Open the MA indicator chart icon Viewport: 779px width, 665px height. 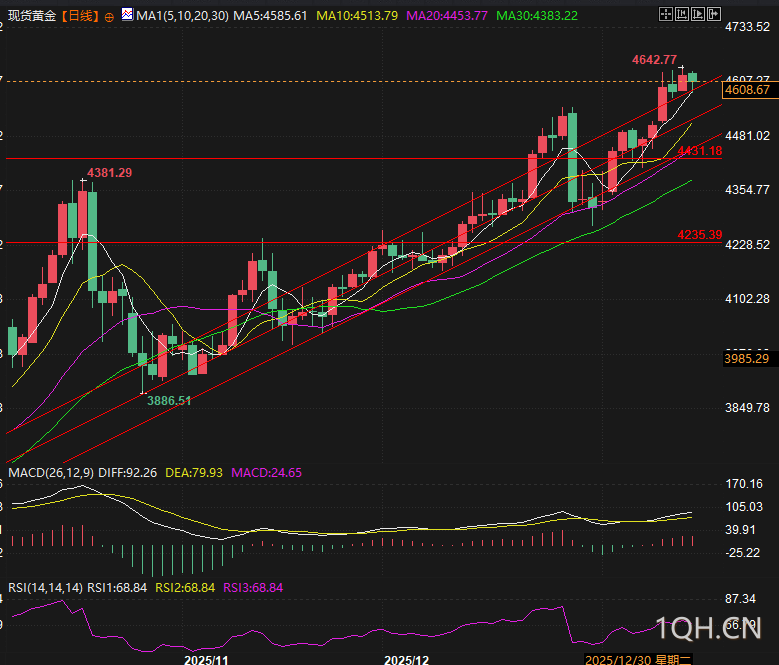pos(127,14)
